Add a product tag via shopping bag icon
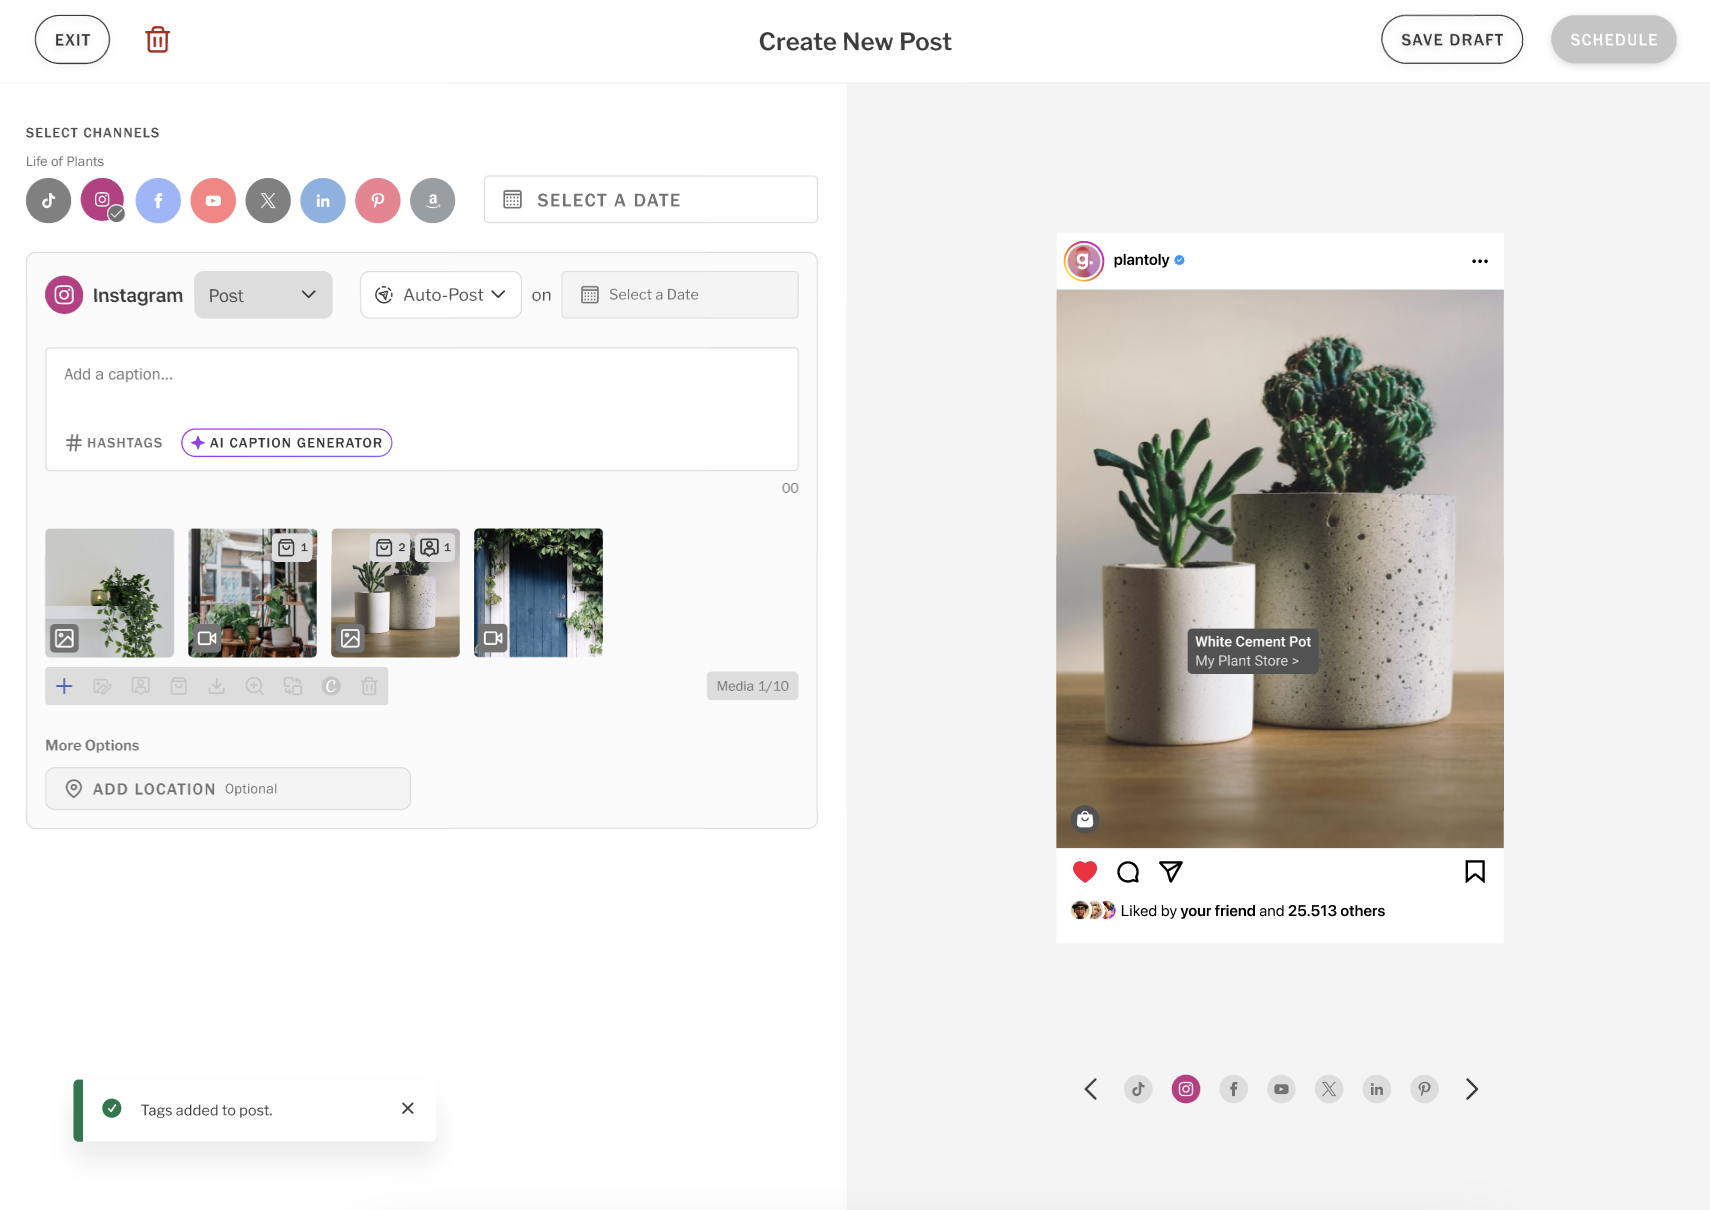This screenshot has width=1710, height=1210. [x=178, y=686]
